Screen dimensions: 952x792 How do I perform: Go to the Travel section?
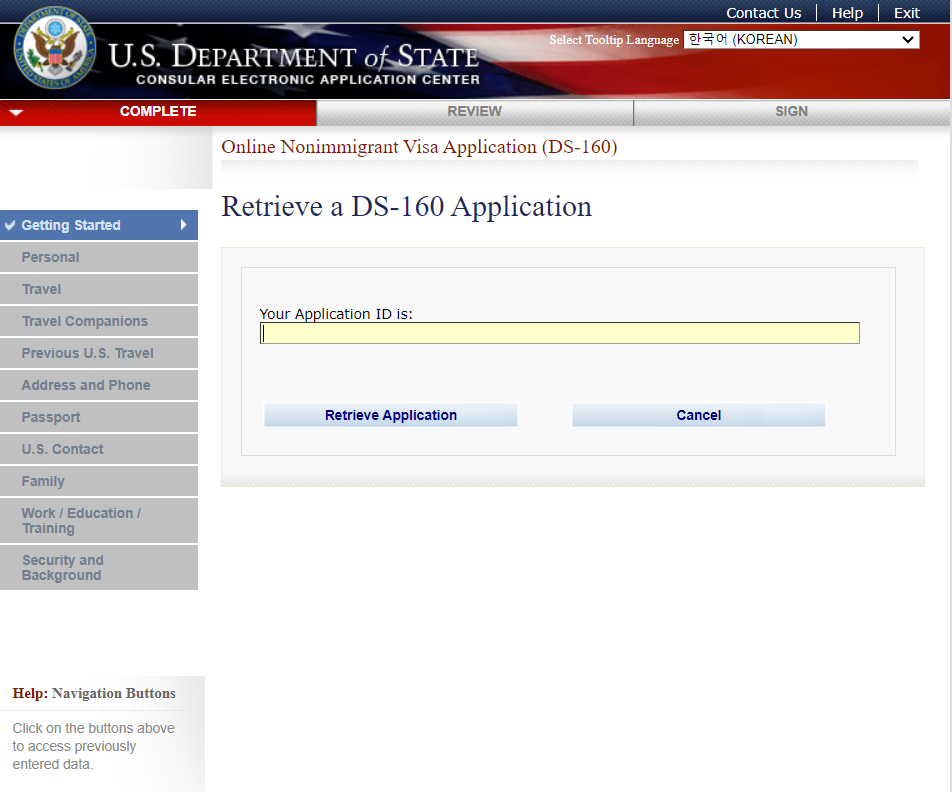(99, 289)
